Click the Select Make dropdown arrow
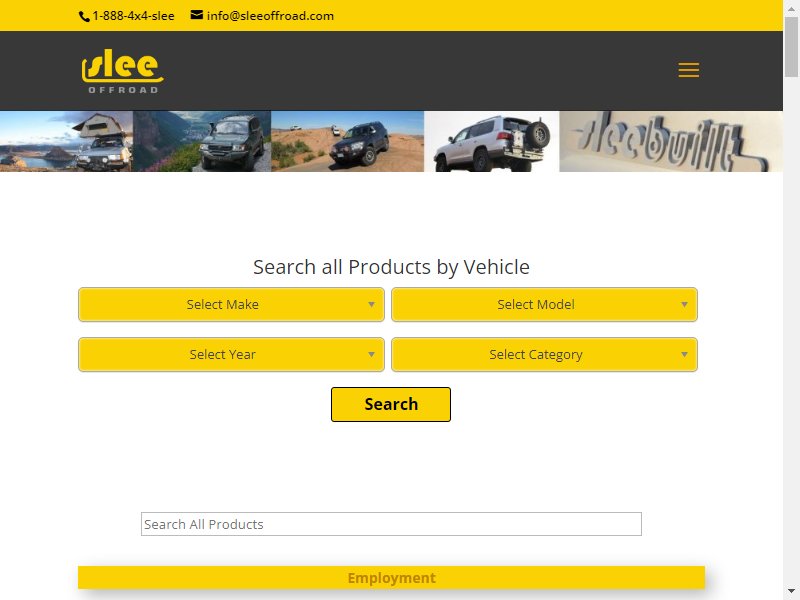The height and width of the screenshot is (600, 800). 371,305
